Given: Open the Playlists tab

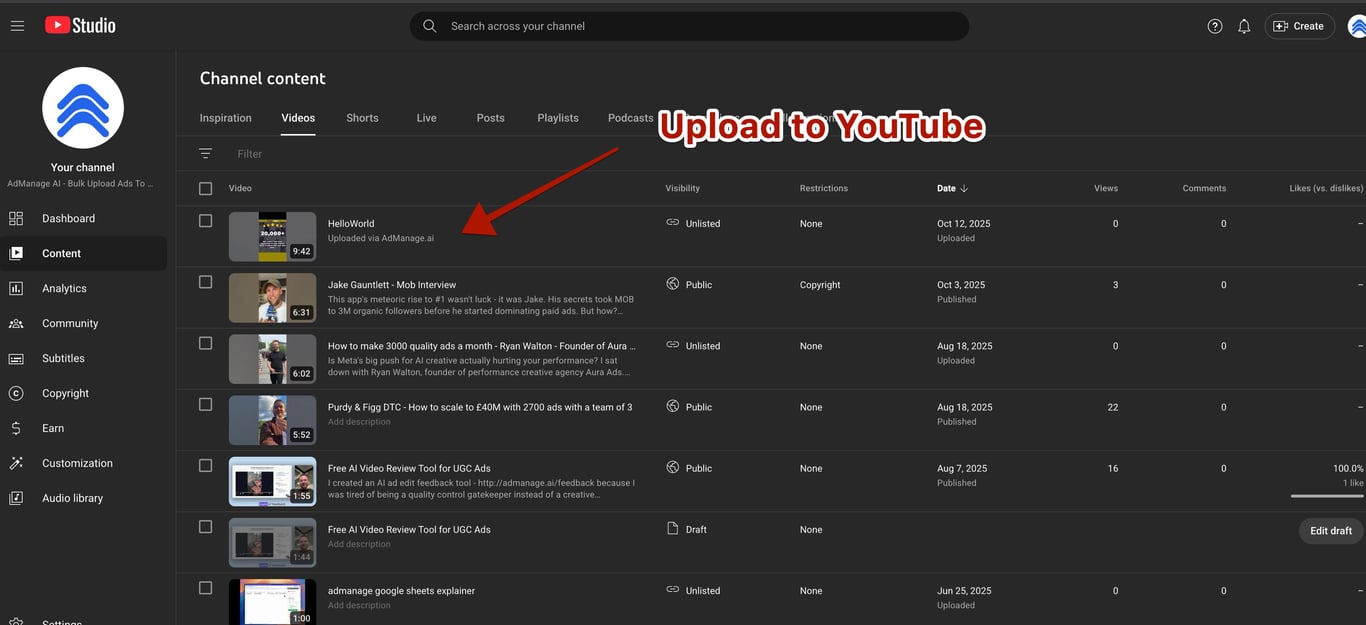Looking at the screenshot, I should click(x=557, y=117).
